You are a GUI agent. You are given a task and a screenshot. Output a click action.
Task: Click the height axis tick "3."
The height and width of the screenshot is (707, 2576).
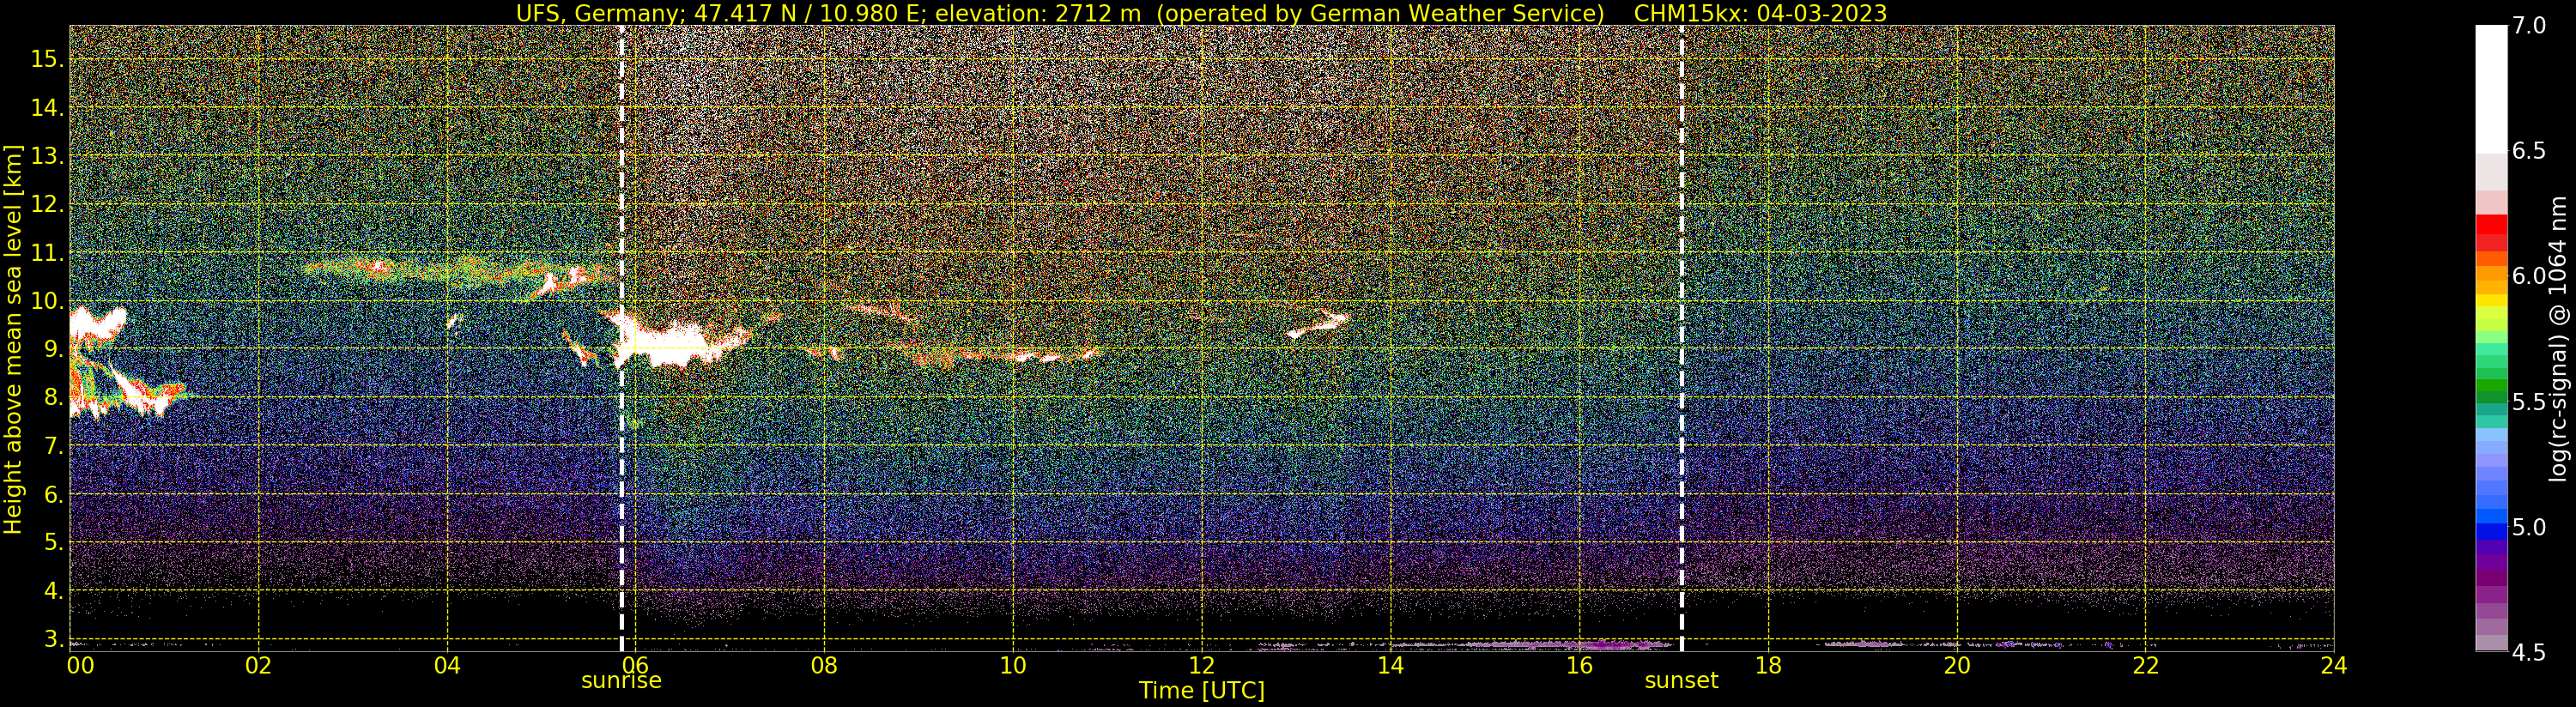(53, 639)
